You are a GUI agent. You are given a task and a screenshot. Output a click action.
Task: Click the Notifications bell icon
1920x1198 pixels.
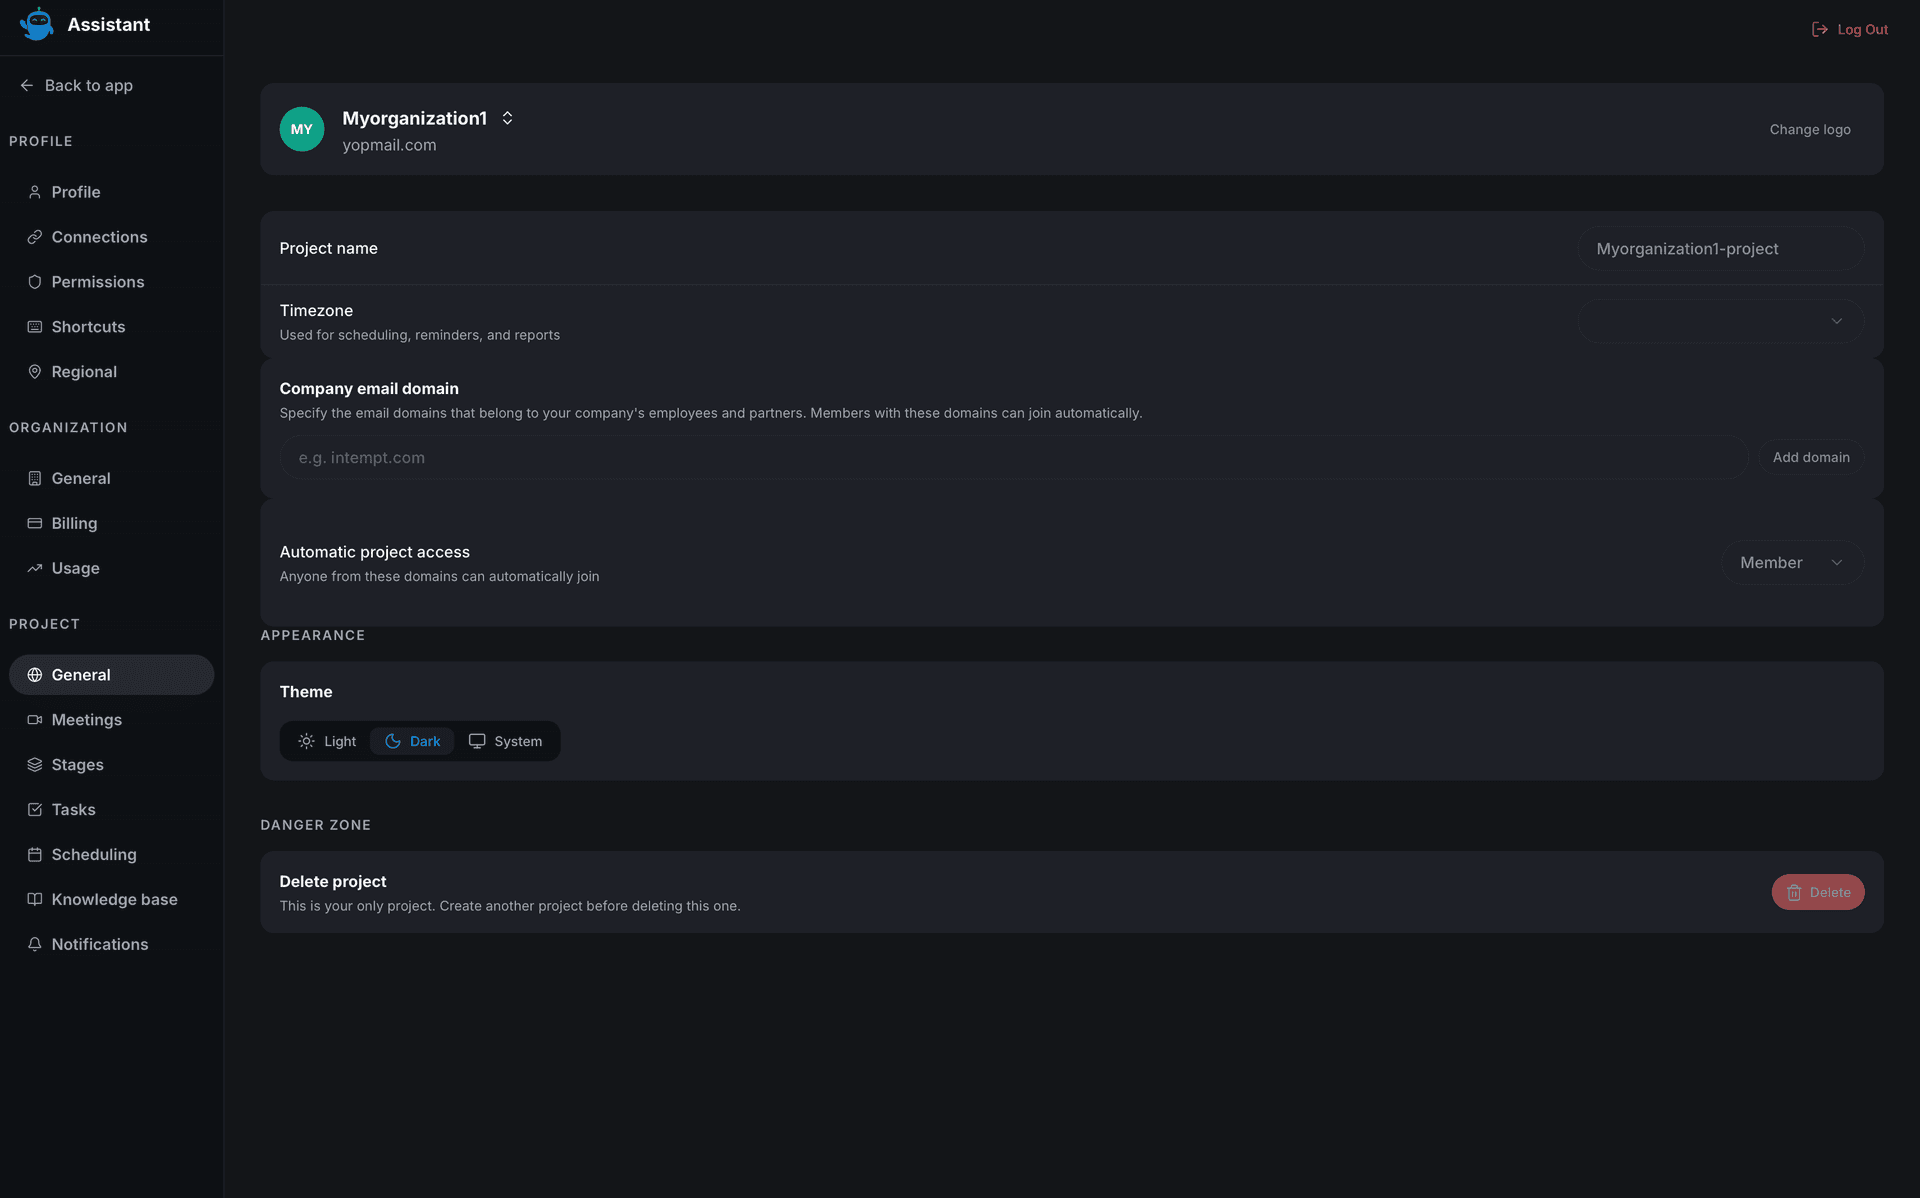(x=35, y=944)
